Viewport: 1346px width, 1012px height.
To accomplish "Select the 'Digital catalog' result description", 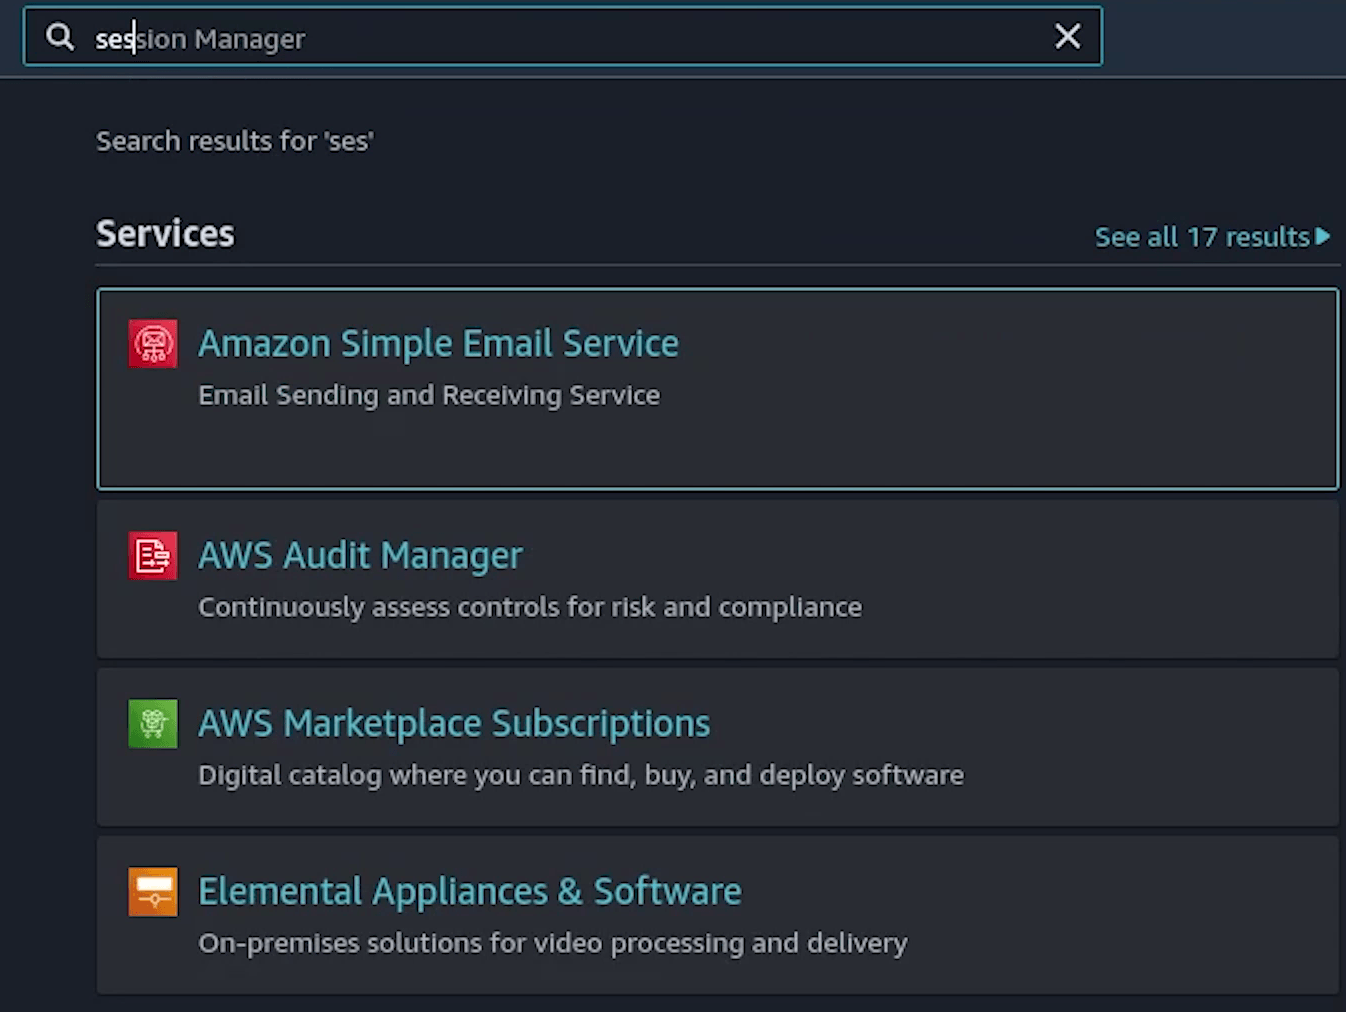I will pyautogui.click(x=581, y=776).
